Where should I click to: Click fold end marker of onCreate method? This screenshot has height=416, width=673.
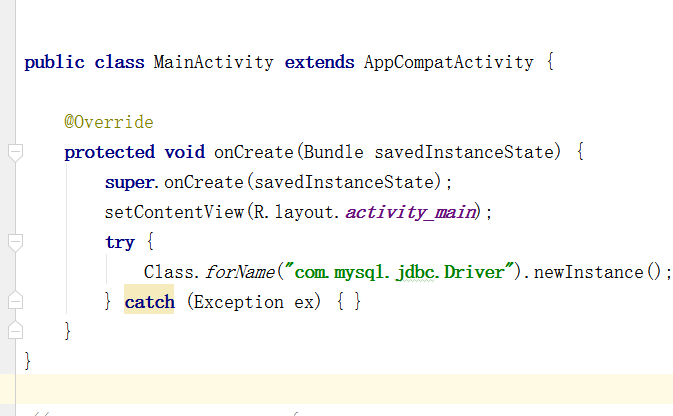click(x=15, y=330)
